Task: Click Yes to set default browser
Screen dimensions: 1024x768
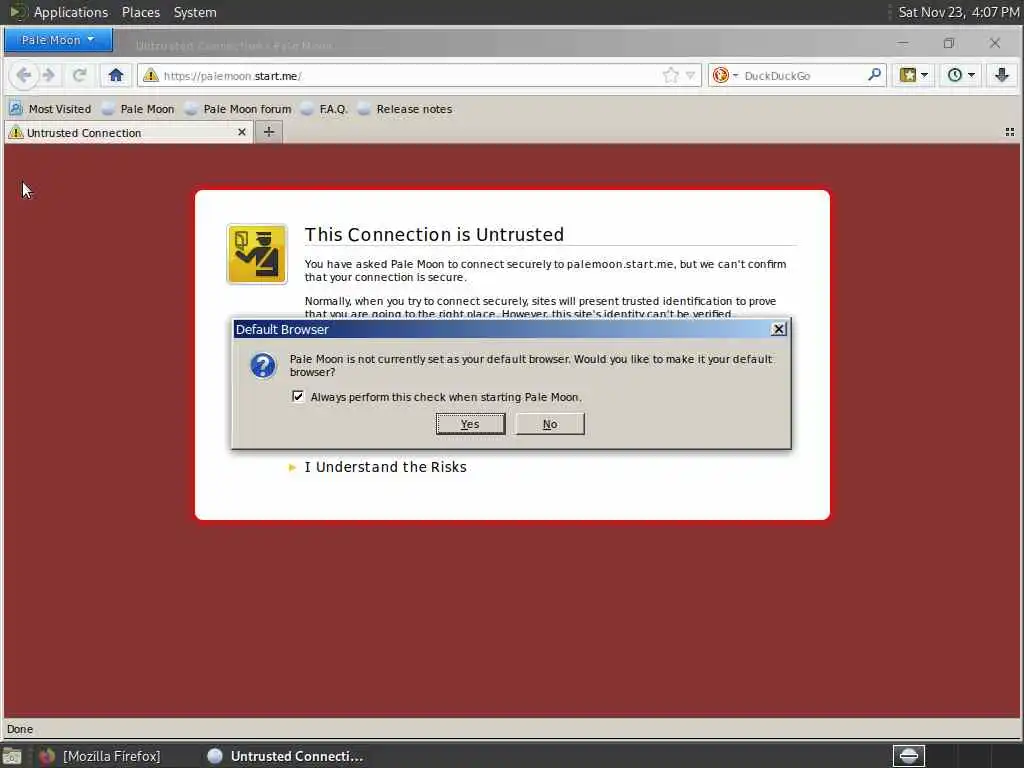Action: click(x=470, y=424)
